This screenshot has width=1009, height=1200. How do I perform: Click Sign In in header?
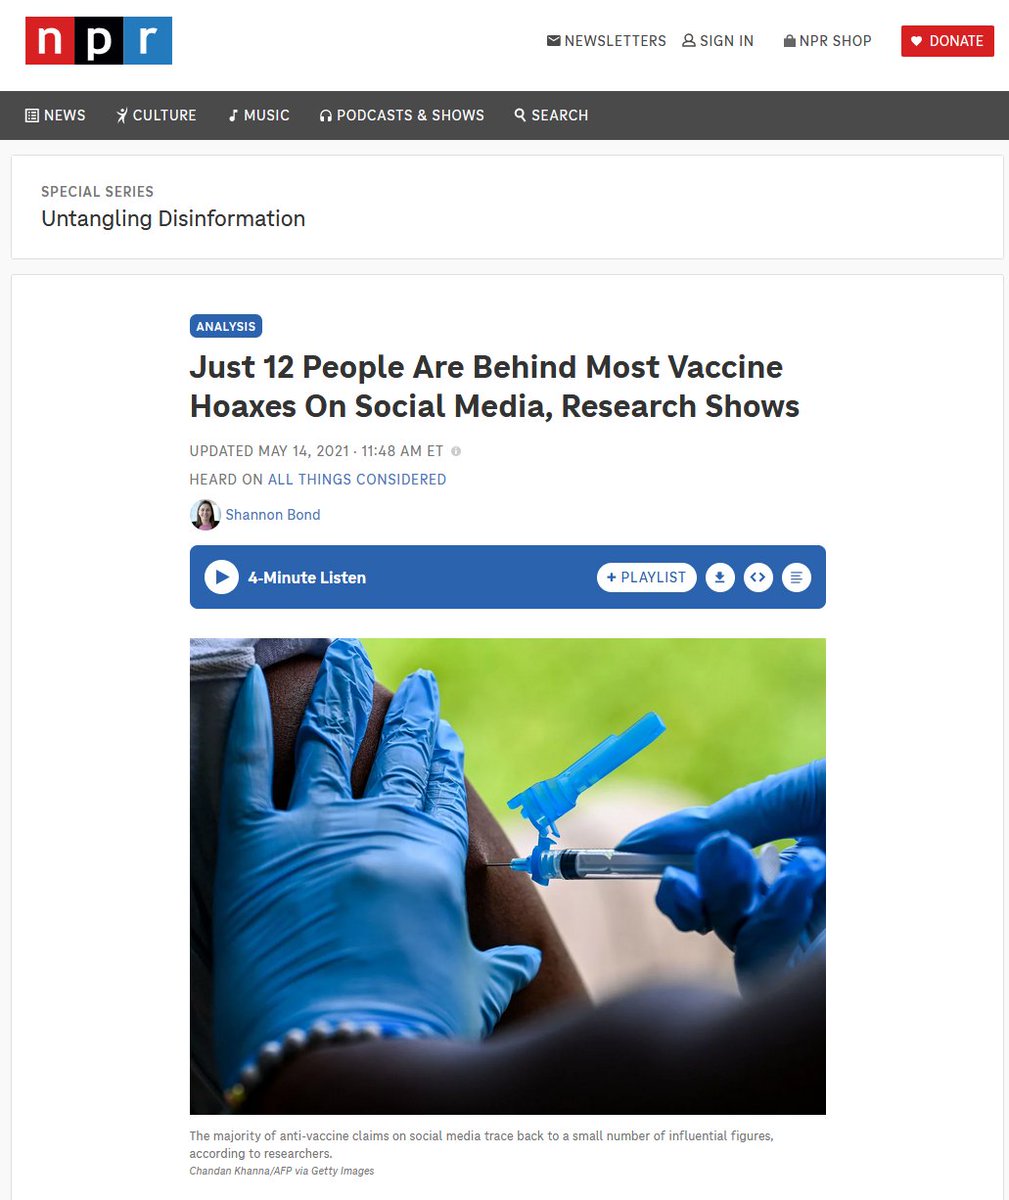pos(718,41)
